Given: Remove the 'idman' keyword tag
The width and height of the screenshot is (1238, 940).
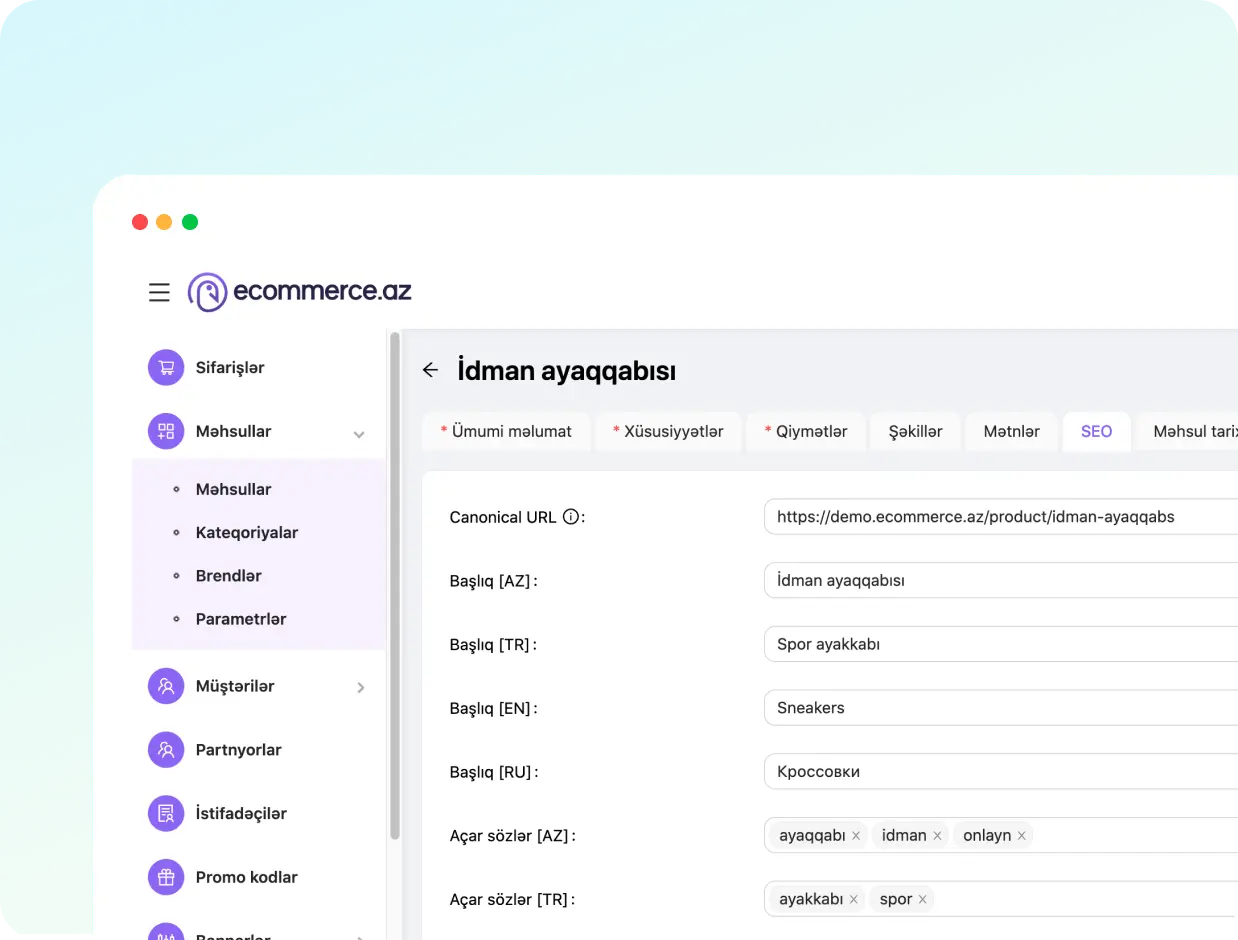Looking at the screenshot, I should 937,836.
